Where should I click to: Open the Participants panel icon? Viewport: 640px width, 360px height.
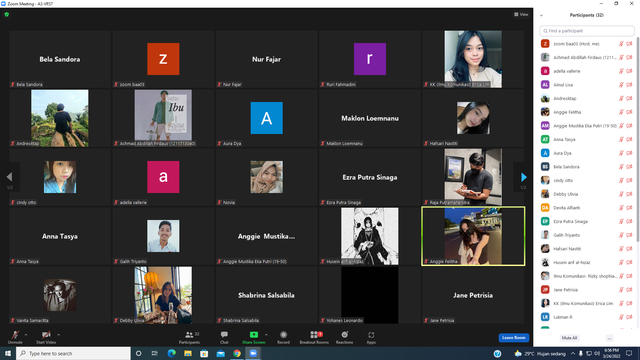(x=189, y=335)
